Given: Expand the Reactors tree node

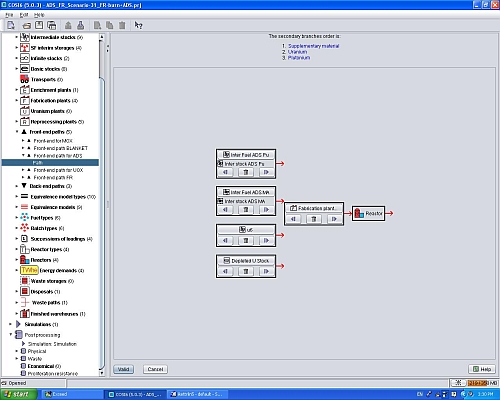Looking at the screenshot, I should tap(17, 260).
